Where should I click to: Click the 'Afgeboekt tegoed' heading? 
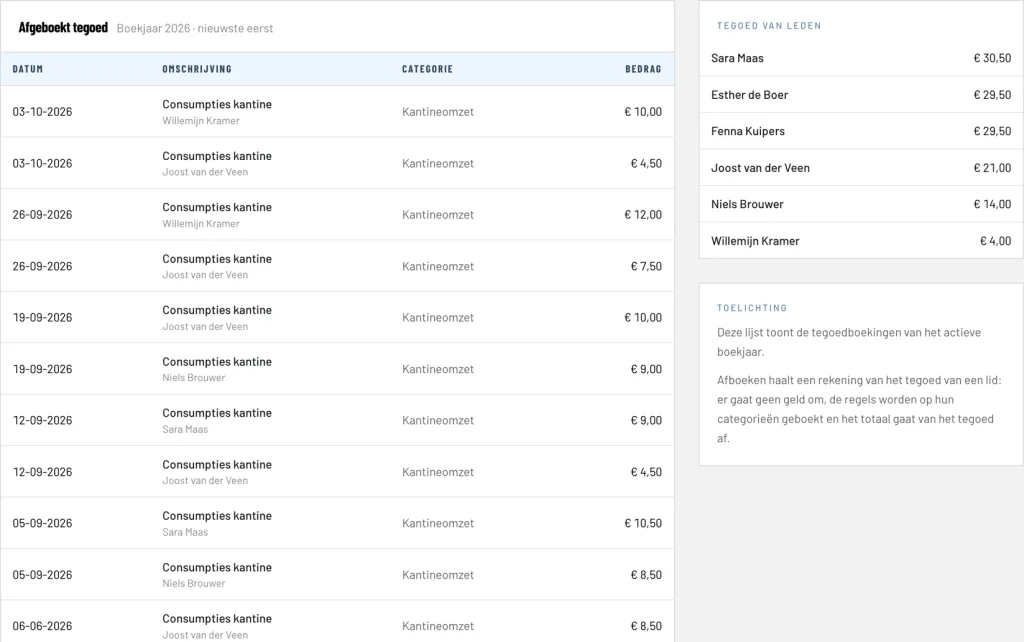[x=63, y=27]
